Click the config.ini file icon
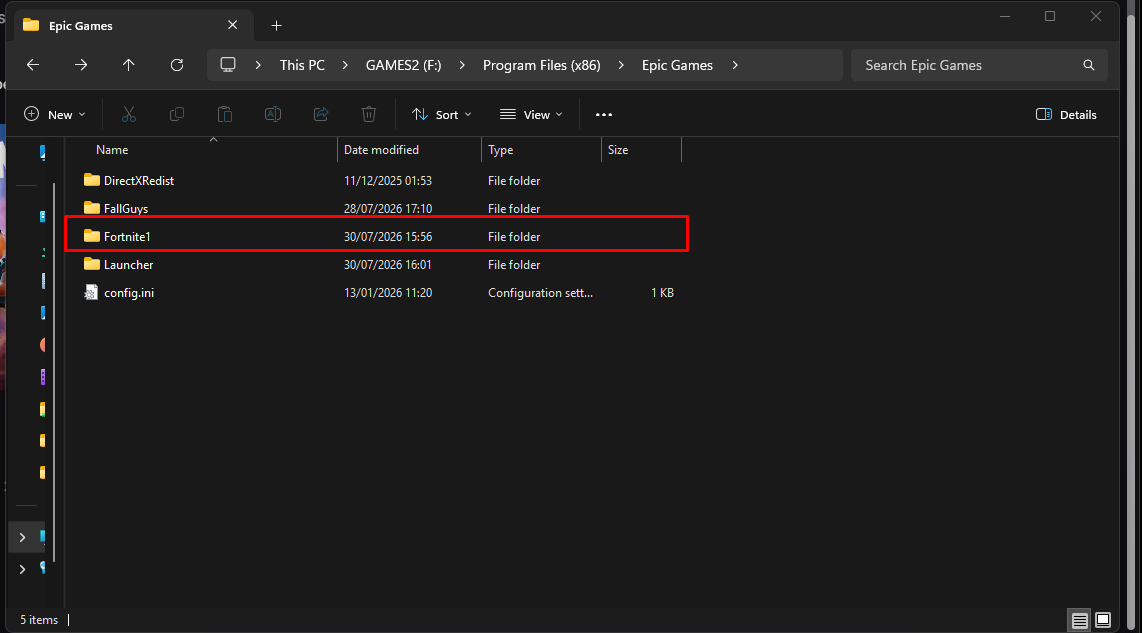This screenshot has height=633, width=1142. (x=91, y=292)
